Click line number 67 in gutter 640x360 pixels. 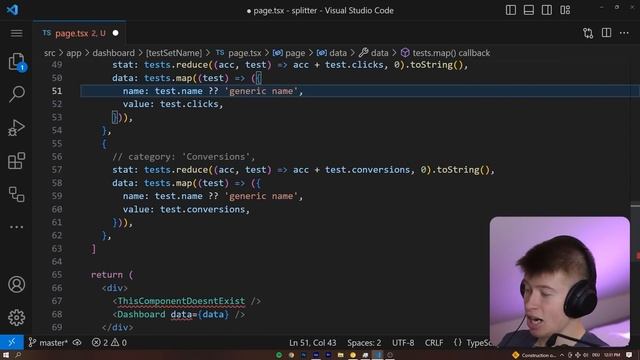[x=57, y=301]
